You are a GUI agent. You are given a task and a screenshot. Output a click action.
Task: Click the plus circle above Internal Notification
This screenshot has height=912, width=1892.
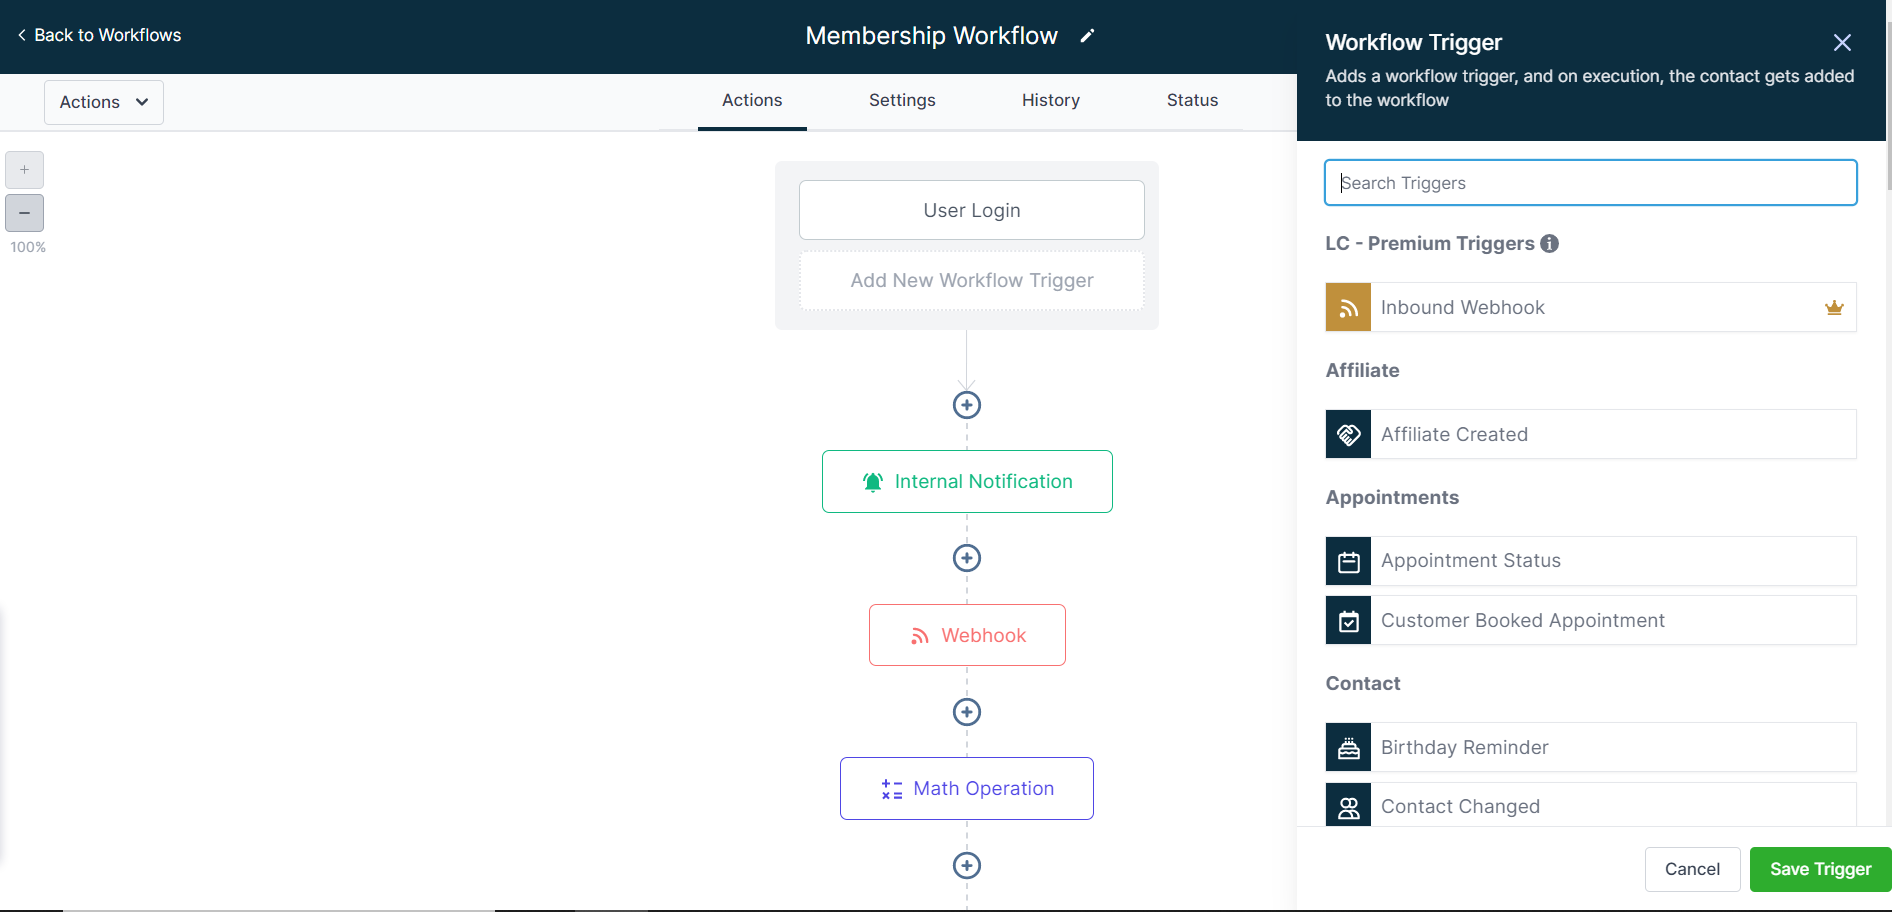(966, 405)
